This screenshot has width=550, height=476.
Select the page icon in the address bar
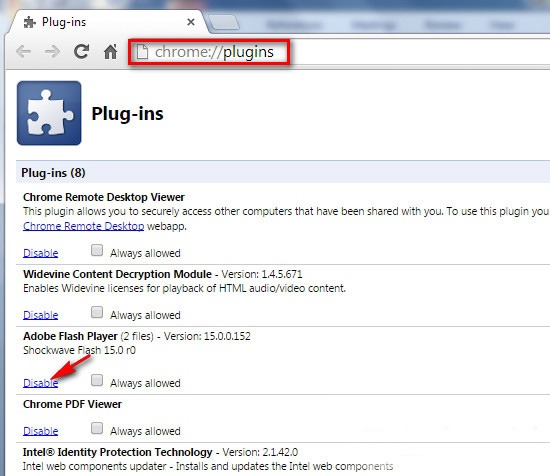tap(142, 52)
